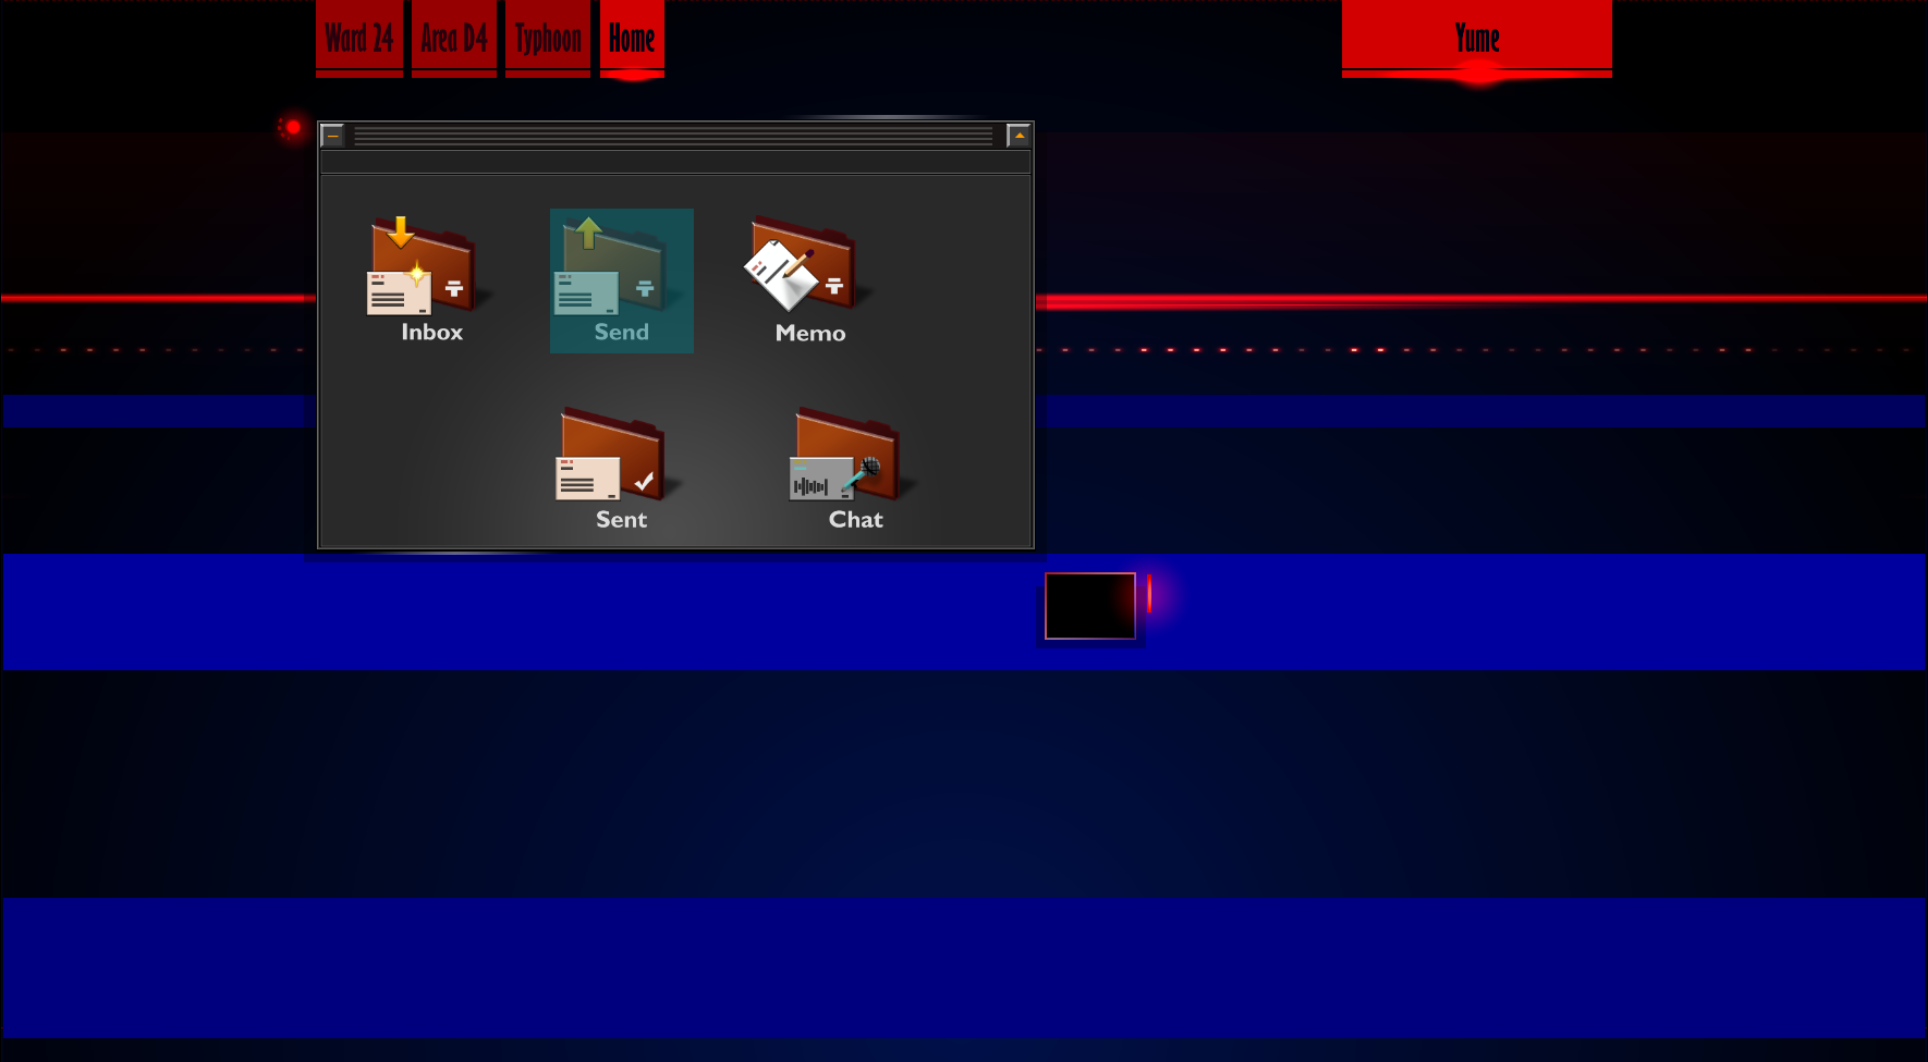Select the Typhoon tab
The height and width of the screenshot is (1062, 1928).
(x=548, y=38)
